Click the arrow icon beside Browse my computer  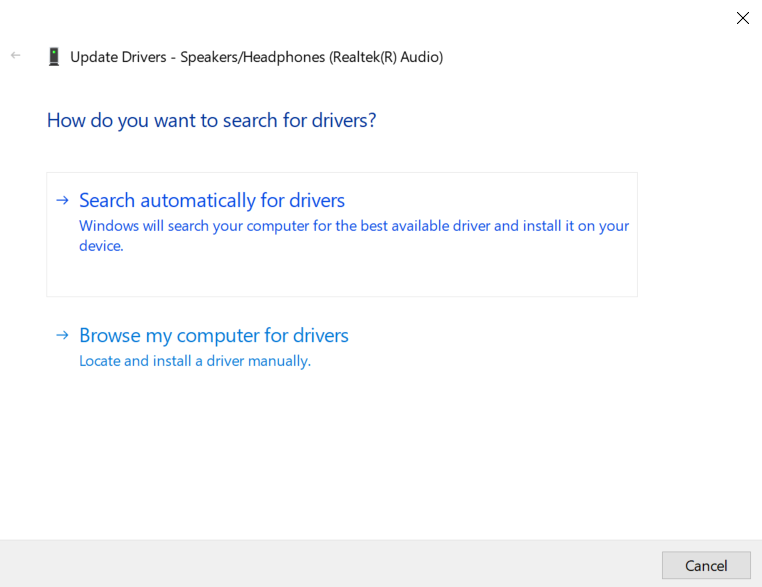[62, 335]
